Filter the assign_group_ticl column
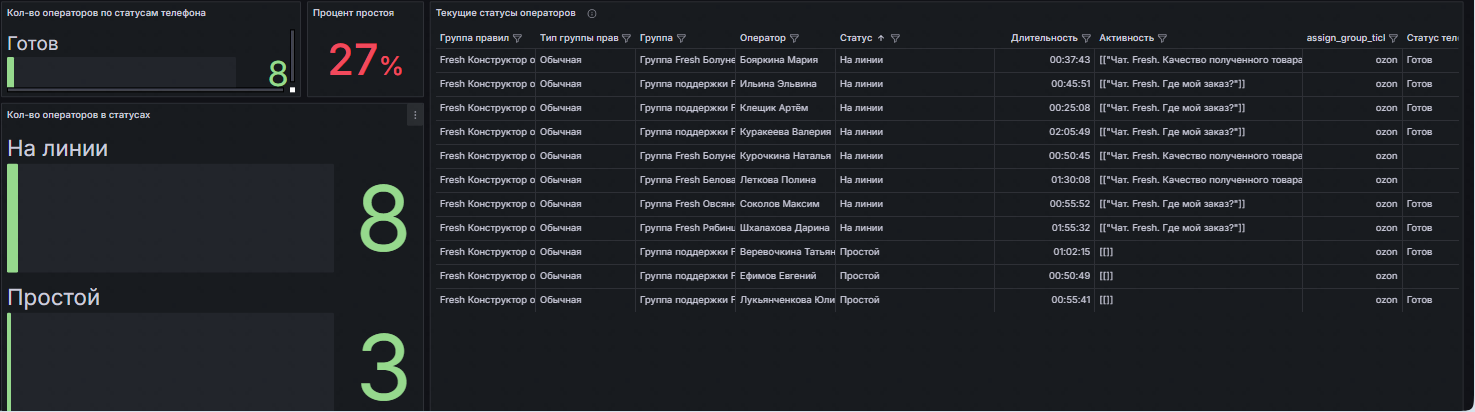 pyautogui.click(x=1393, y=39)
